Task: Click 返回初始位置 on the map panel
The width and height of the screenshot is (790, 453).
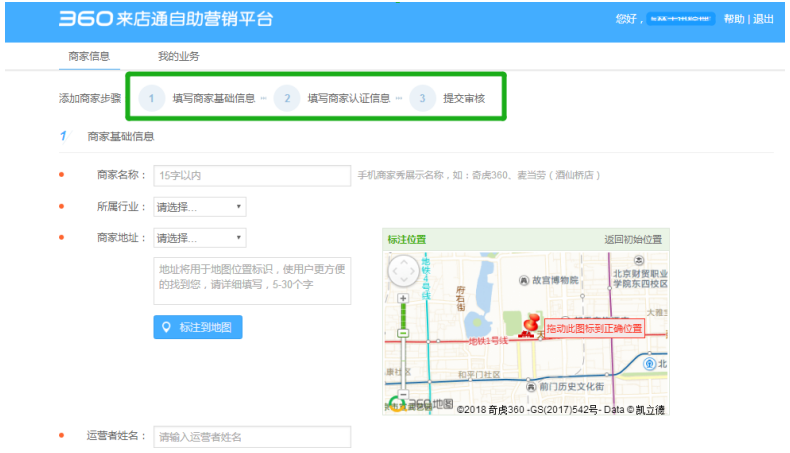Action: 633,240
